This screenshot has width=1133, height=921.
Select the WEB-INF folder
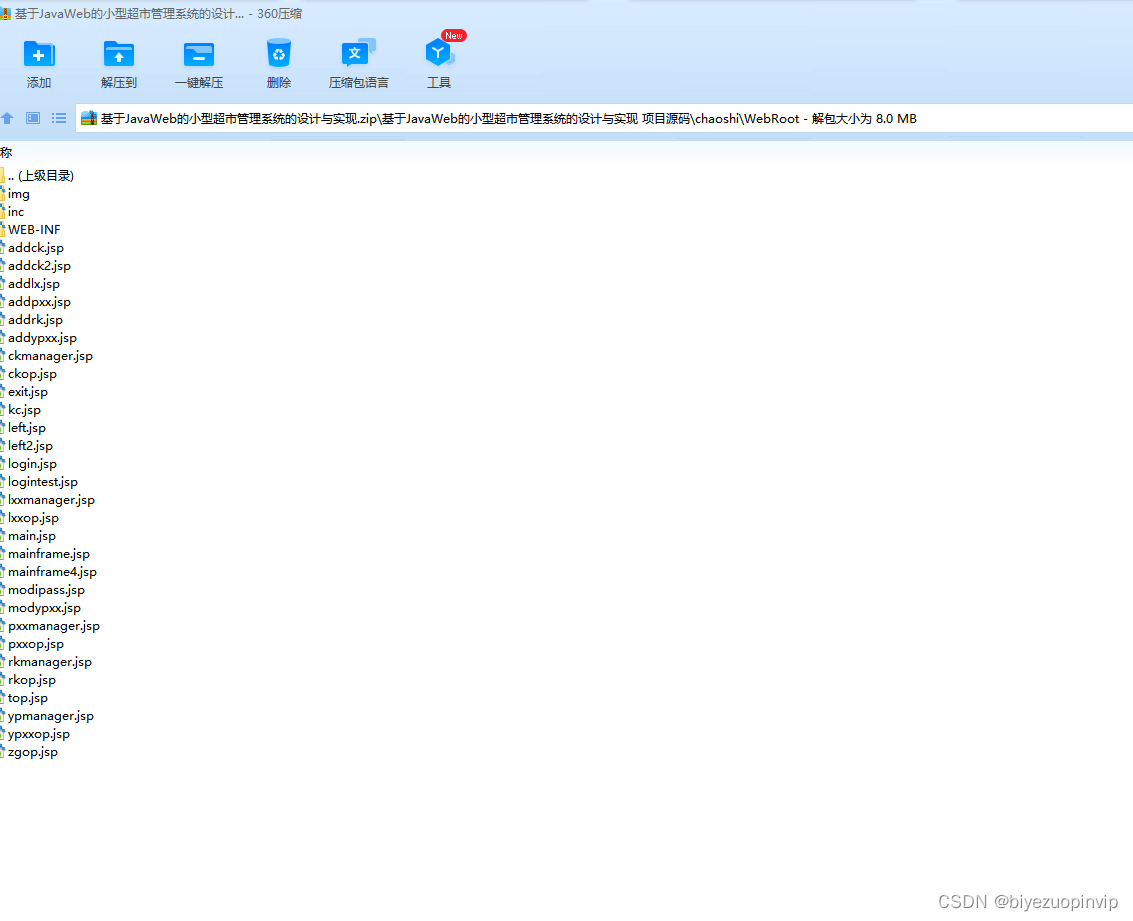coord(30,230)
